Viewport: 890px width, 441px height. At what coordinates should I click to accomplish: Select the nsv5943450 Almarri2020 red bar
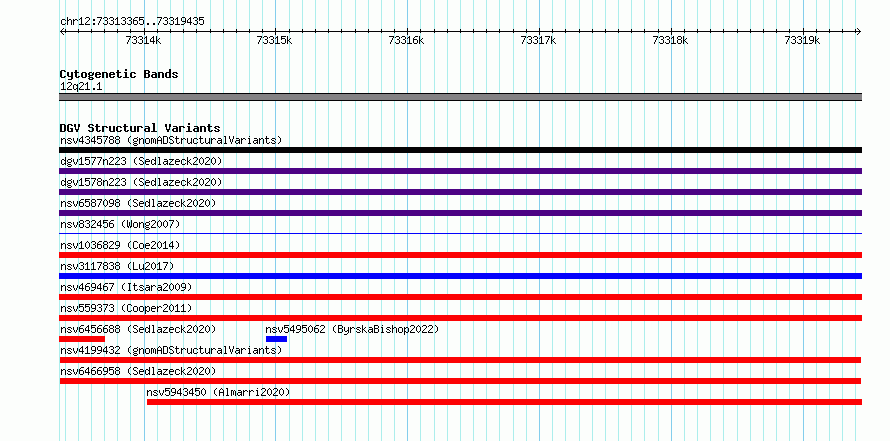pyautogui.click(x=504, y=402)
